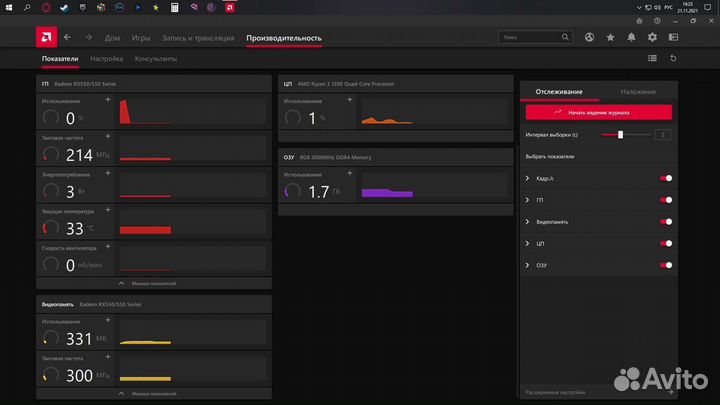Click plus icon for RAM usage 1.7 GB
Image resolution: width=720 pixels, height=405 pixels.
[350, 173]
